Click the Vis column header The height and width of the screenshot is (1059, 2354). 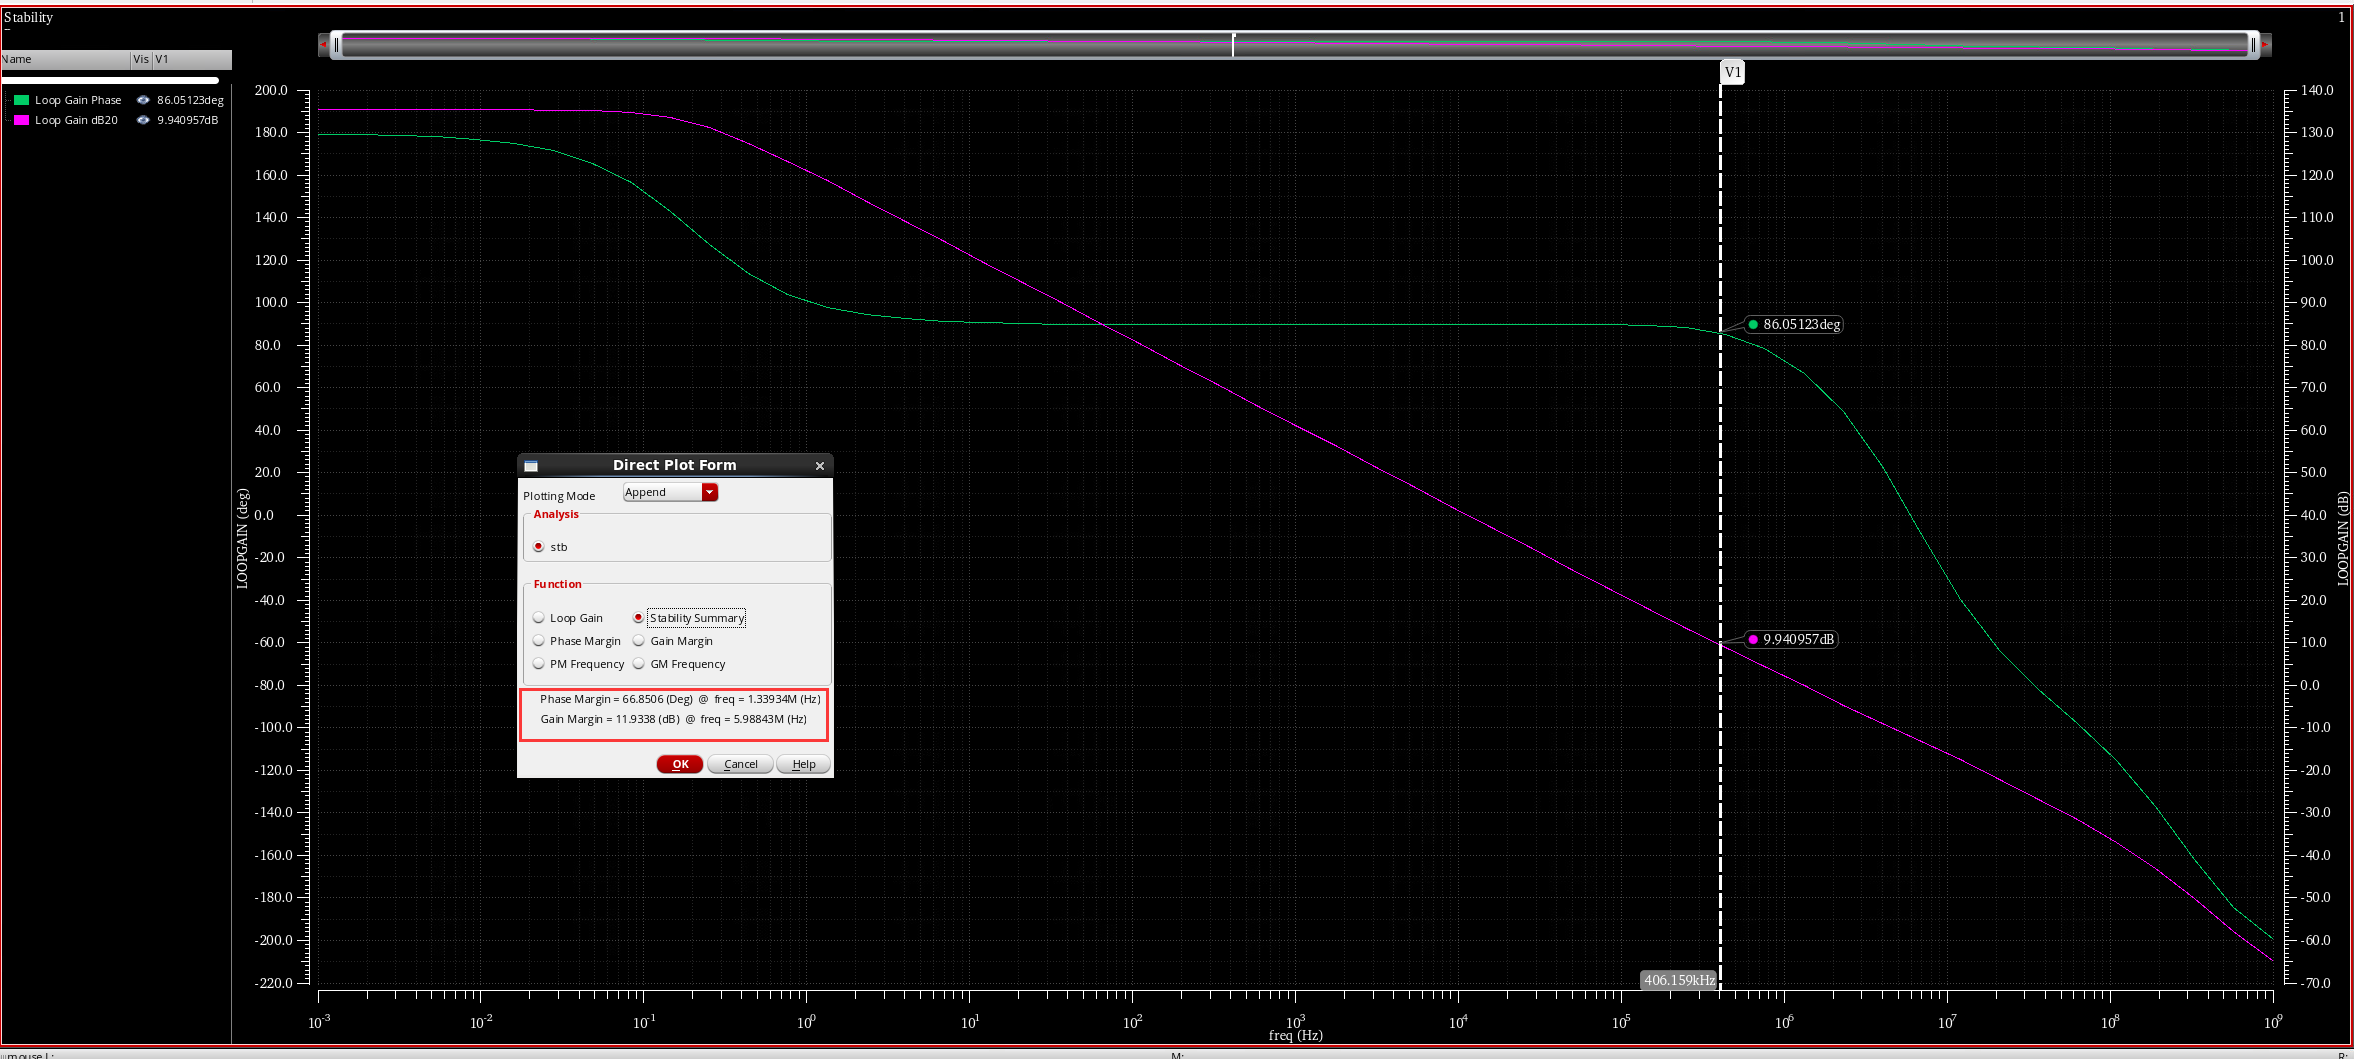coord(141,59)
